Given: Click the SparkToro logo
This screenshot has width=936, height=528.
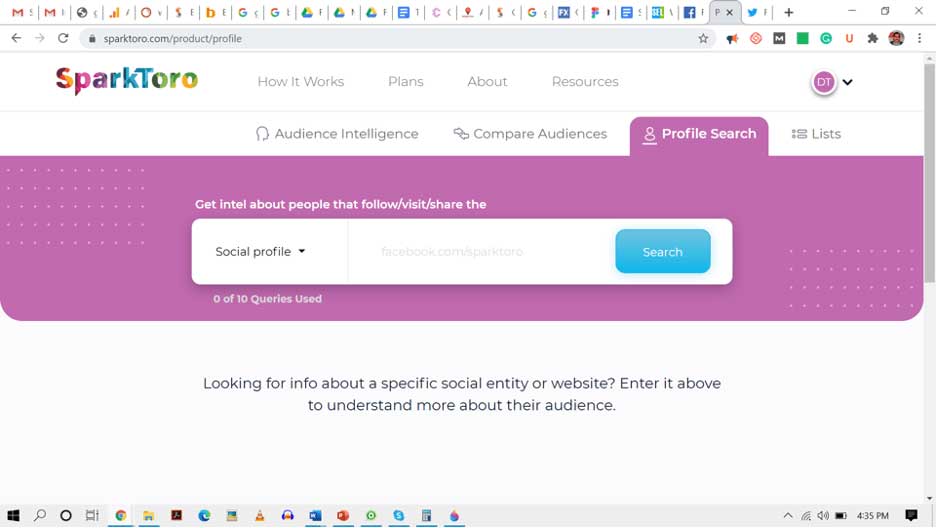Looking at the screenshot, I should click(127, 80).
